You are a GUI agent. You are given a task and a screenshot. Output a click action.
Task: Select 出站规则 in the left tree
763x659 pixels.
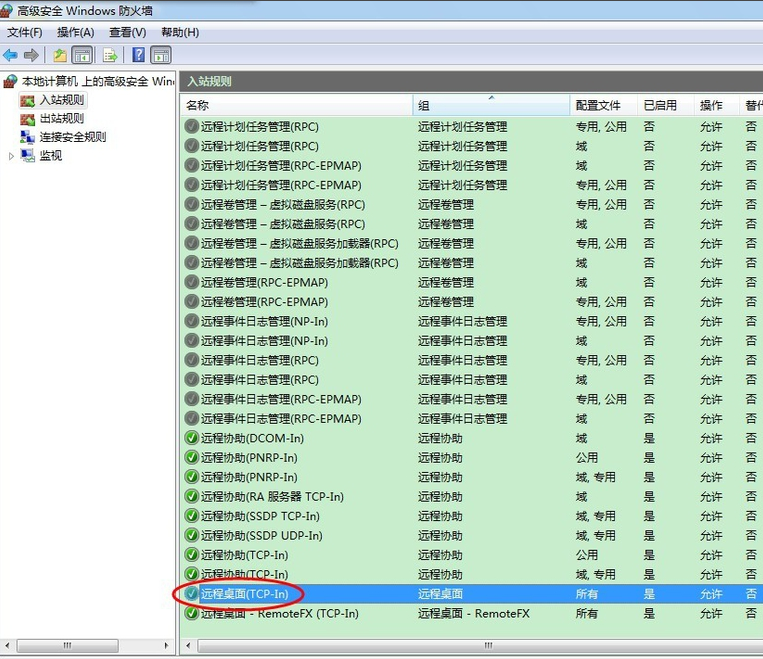61,119
